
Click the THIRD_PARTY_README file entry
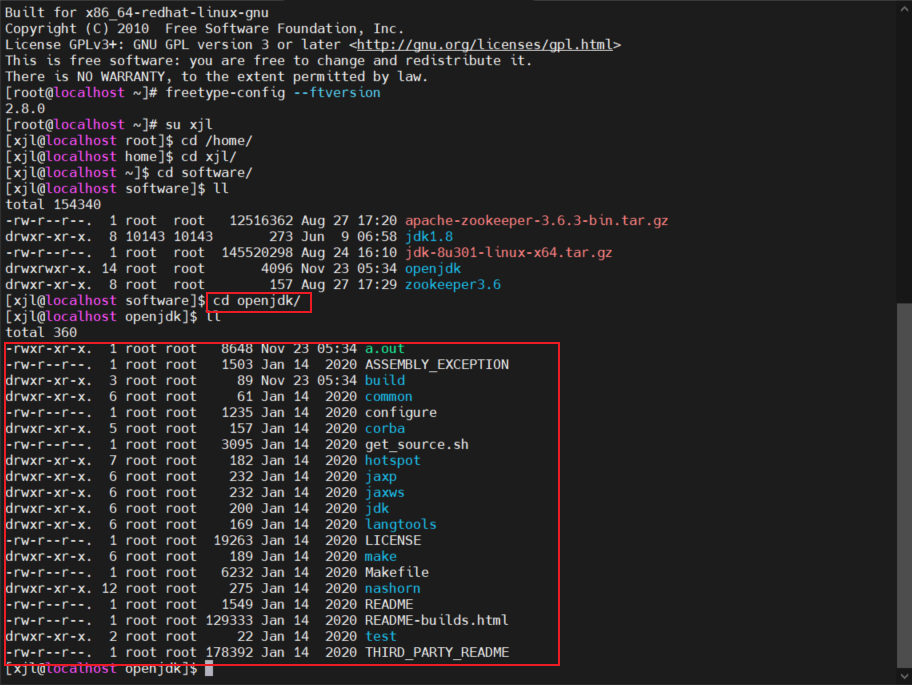coord(437,652)
